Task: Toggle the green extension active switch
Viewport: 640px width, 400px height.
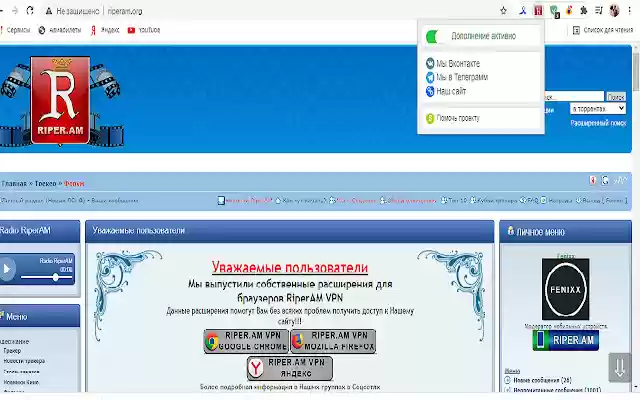Action: (x=433, y=37)
